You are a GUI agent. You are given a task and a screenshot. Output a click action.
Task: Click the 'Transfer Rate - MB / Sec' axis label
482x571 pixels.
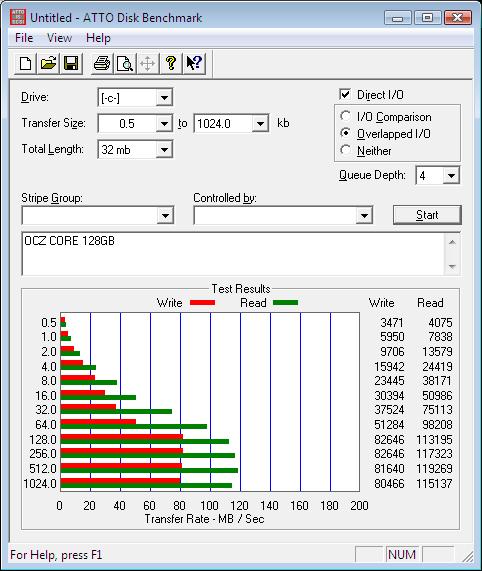(204, 519)
